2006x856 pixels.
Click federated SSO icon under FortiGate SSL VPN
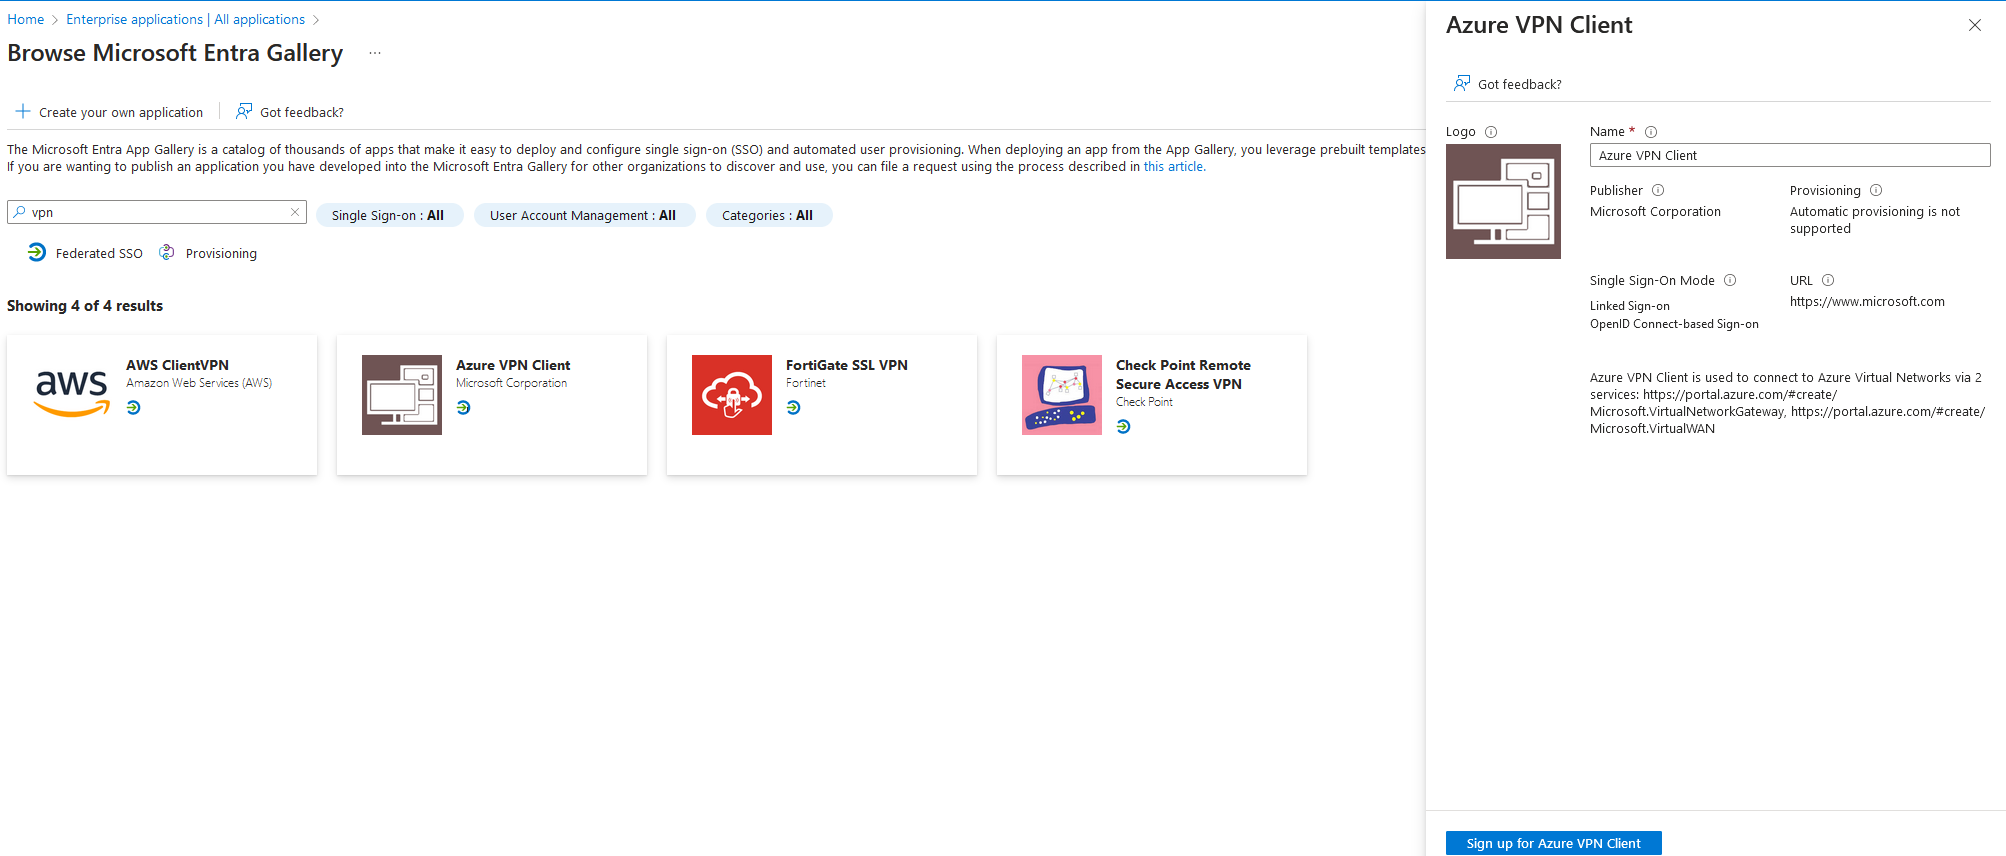coord(794,408)
